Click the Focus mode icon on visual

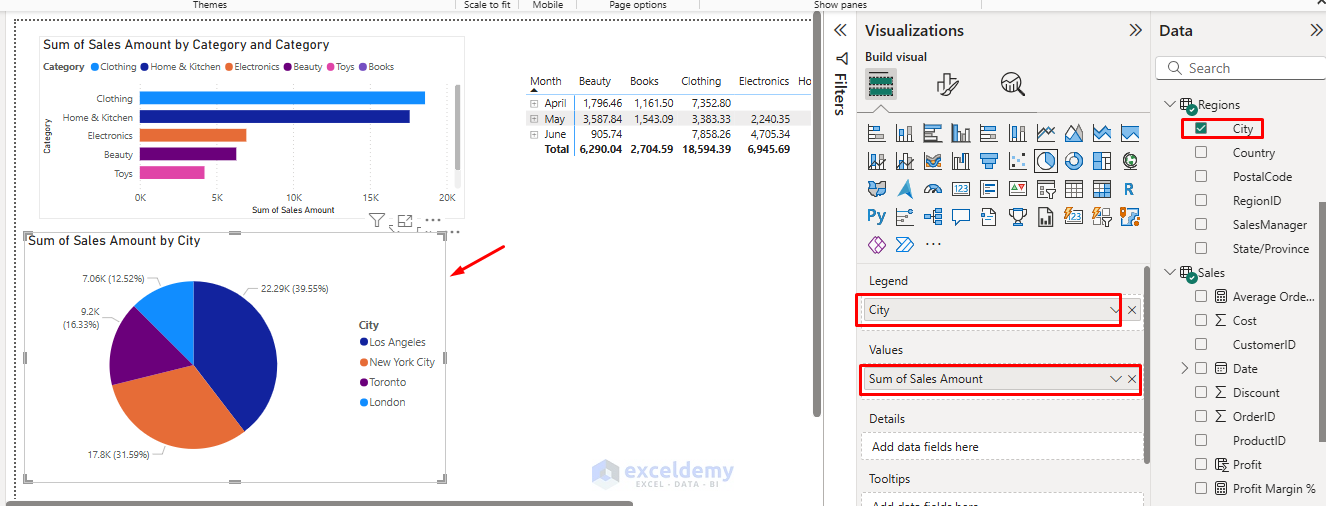click(405, 221)
